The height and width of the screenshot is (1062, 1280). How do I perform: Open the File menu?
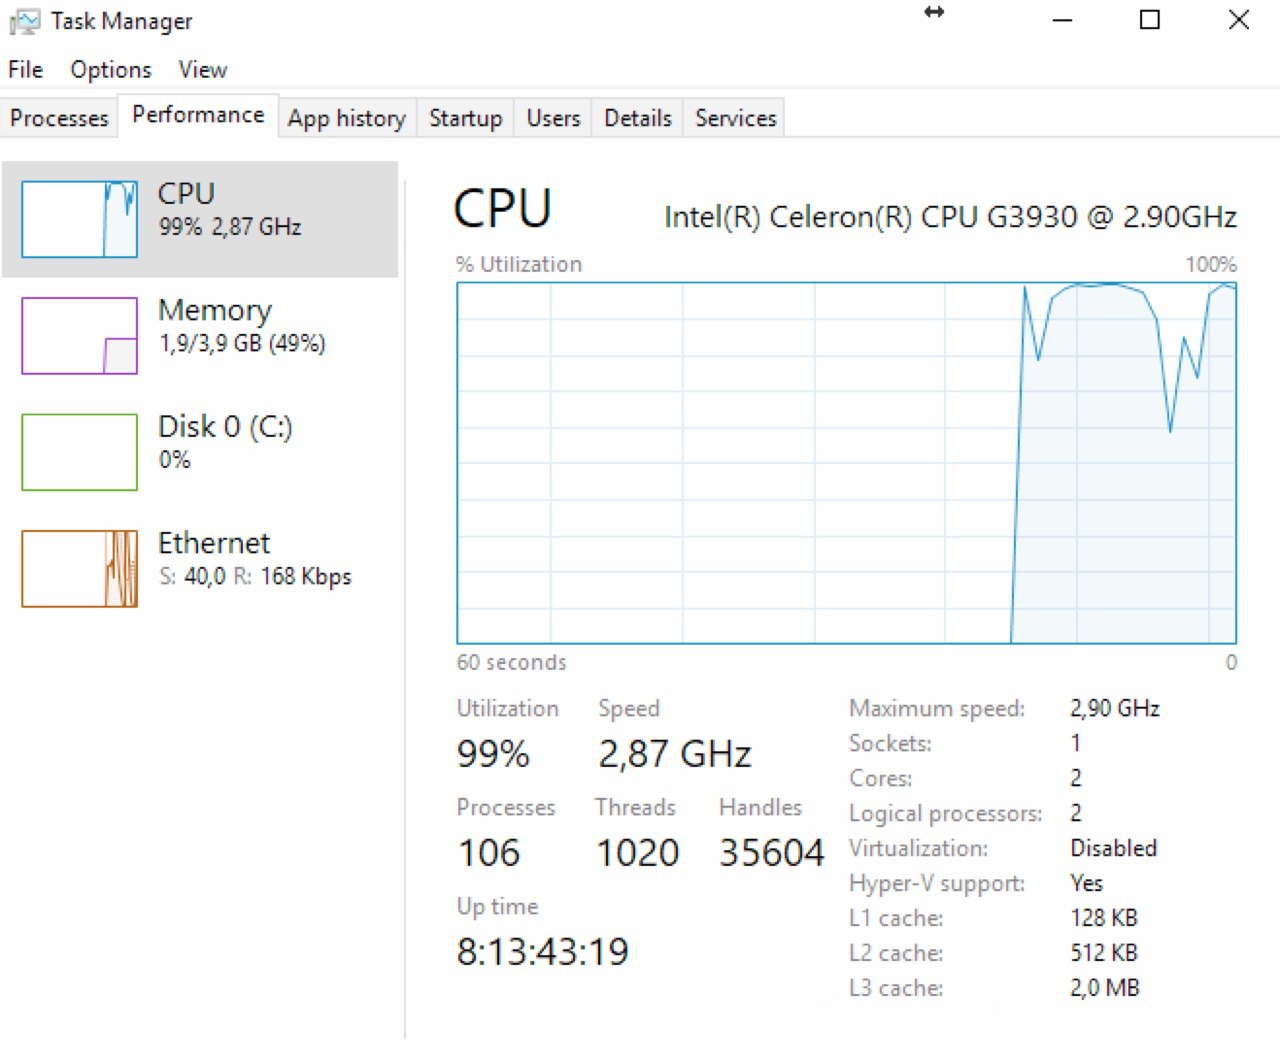tap(26, 70)
